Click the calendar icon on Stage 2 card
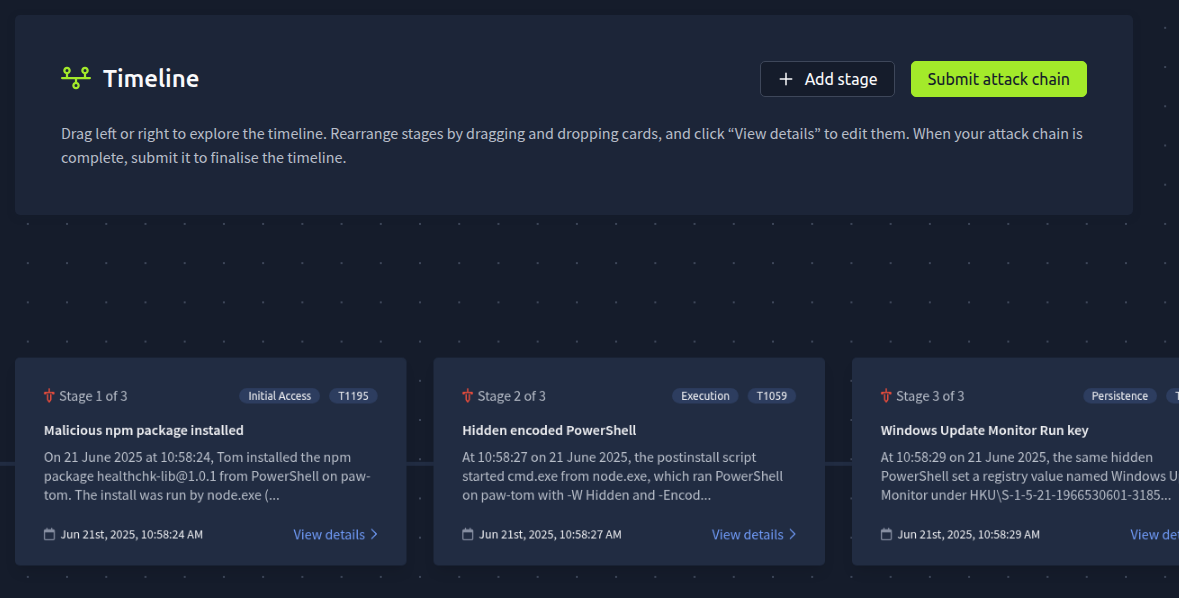This screenshot has width=1179, height=598. tap(468, 534)
